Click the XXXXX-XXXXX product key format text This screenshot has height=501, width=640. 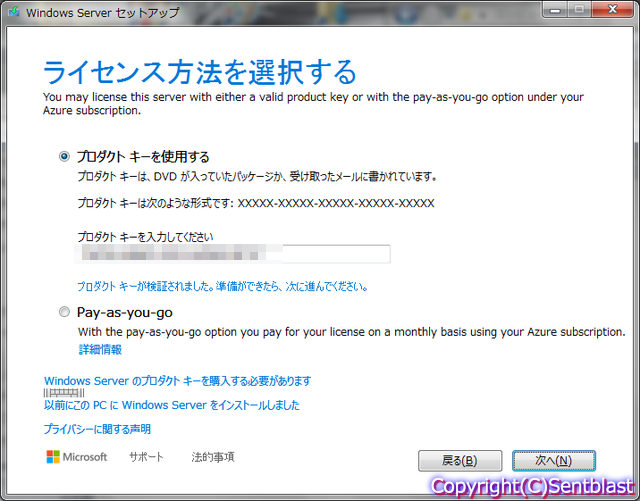pos(336,203)
